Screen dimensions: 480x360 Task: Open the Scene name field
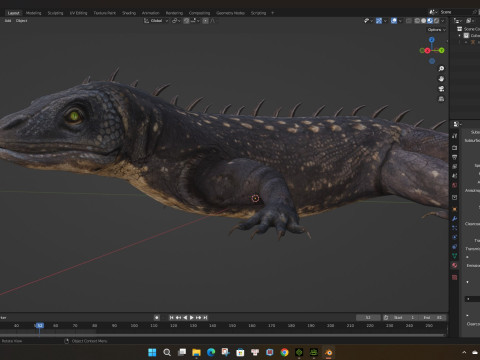[456, 12]
